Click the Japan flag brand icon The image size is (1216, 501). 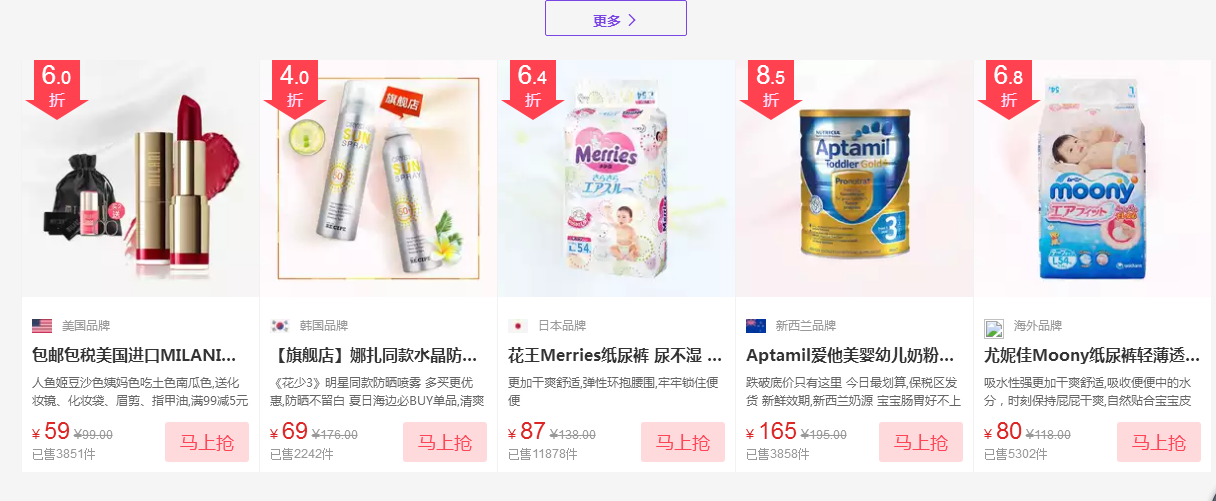pos(518,326)
